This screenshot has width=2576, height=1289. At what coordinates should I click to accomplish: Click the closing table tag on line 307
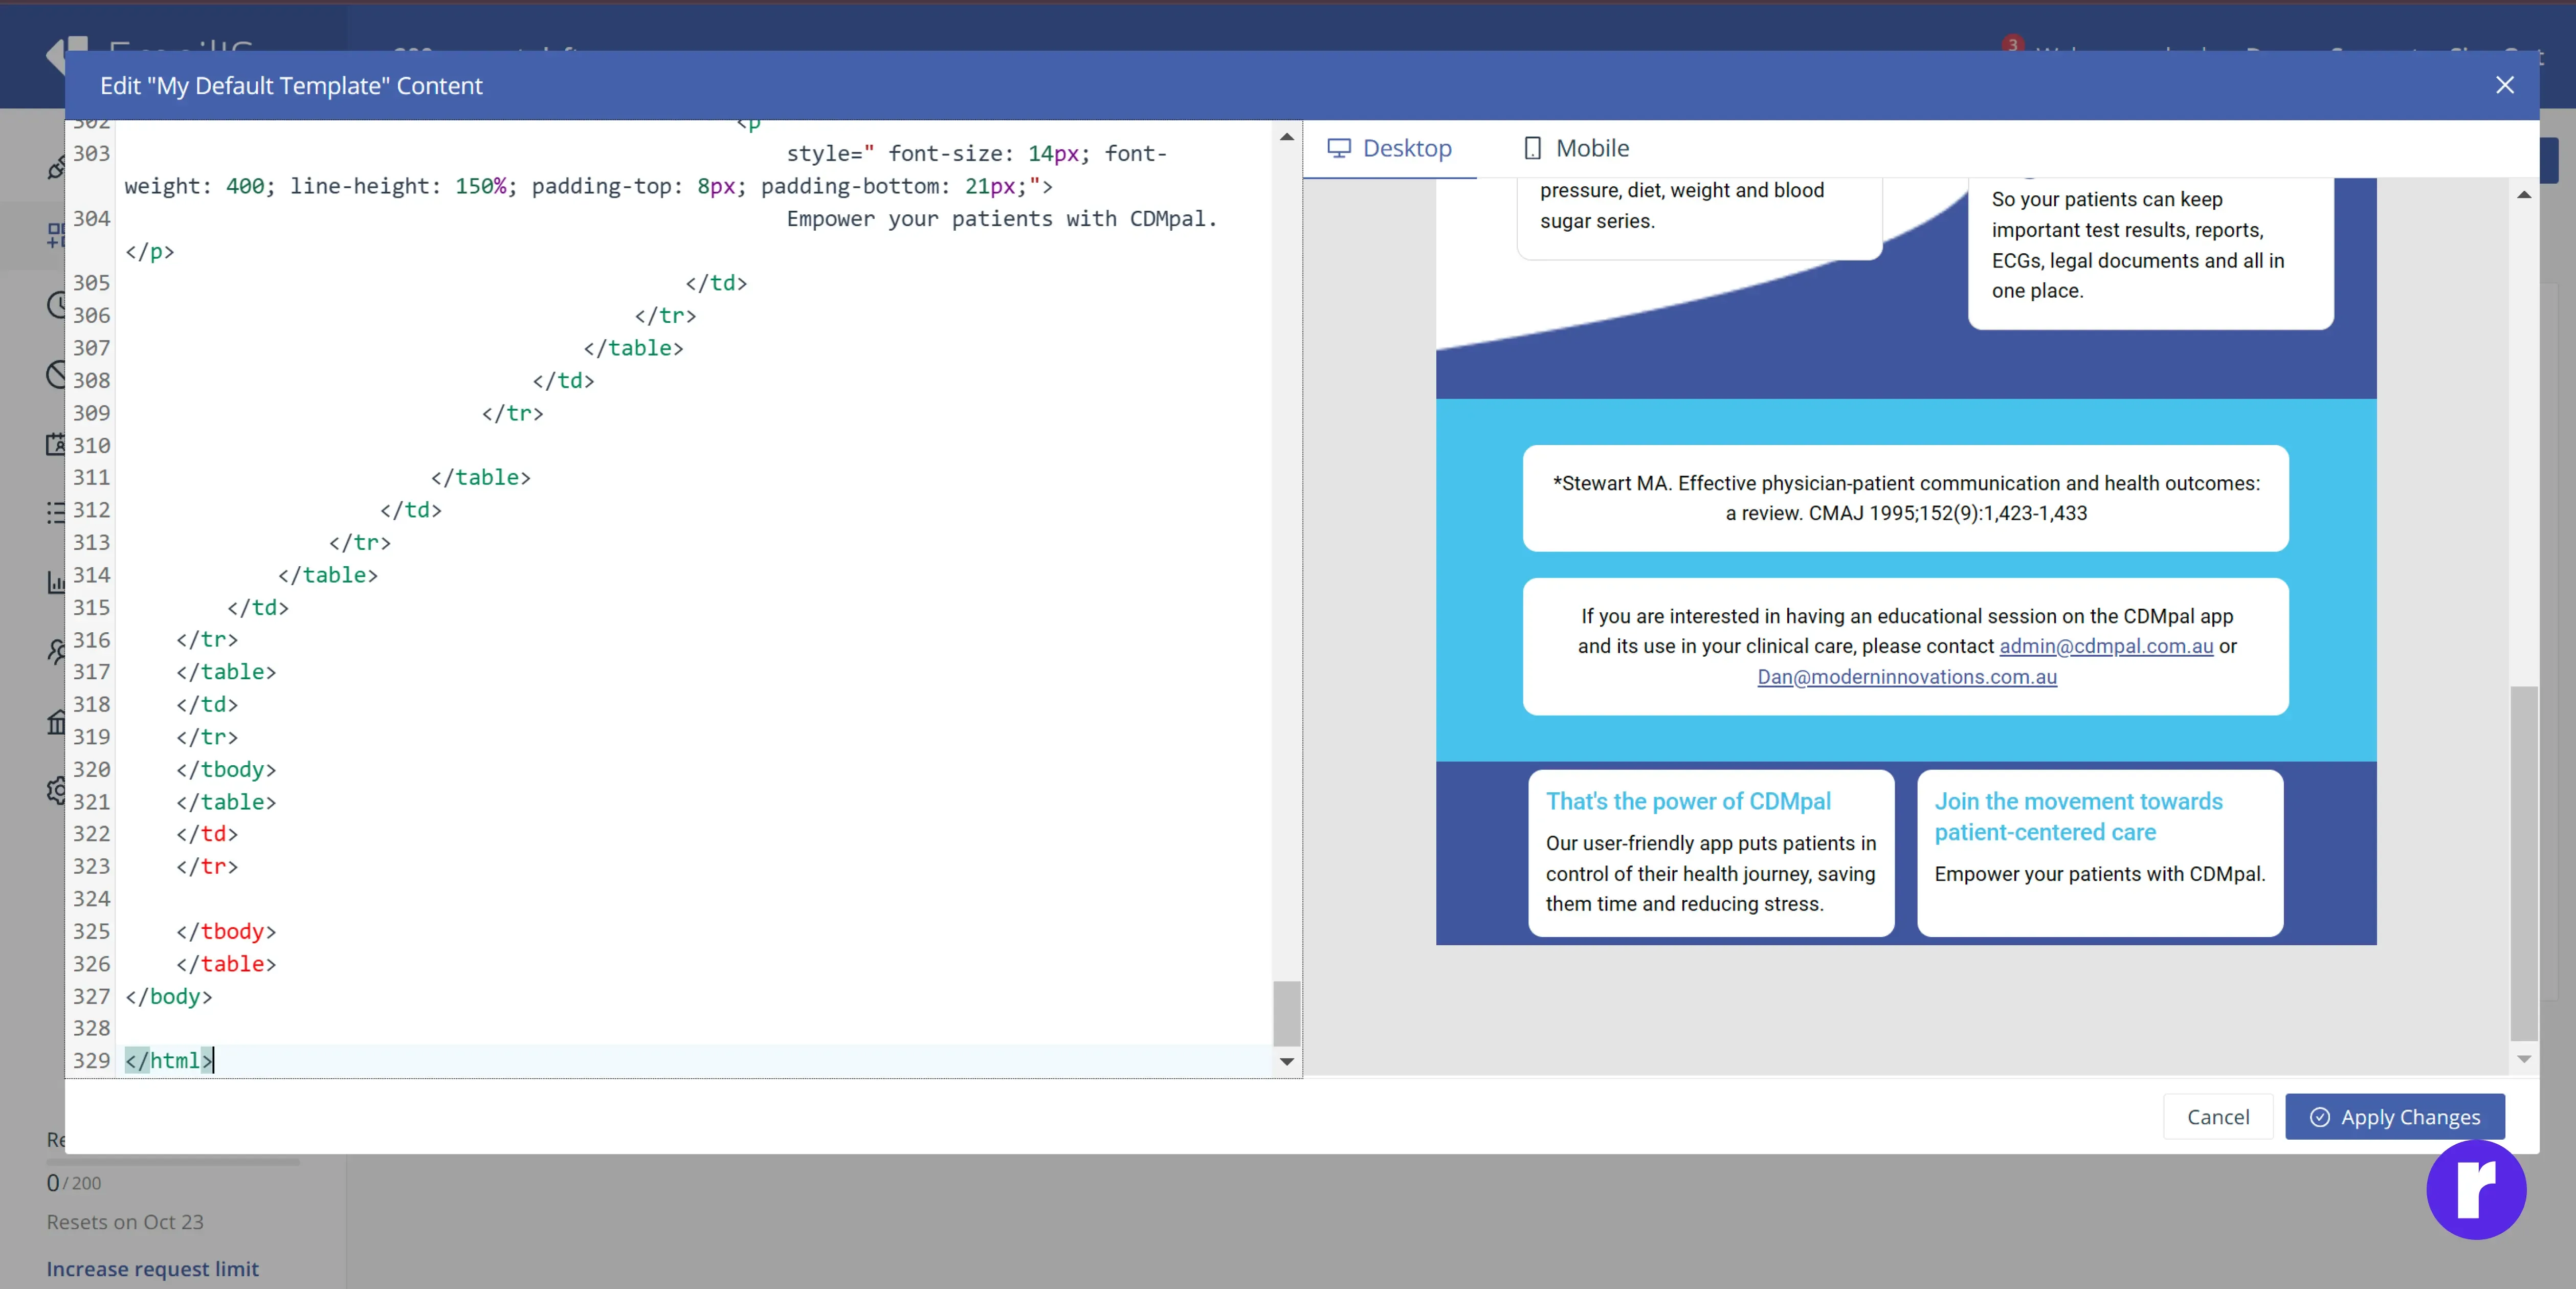633,348
